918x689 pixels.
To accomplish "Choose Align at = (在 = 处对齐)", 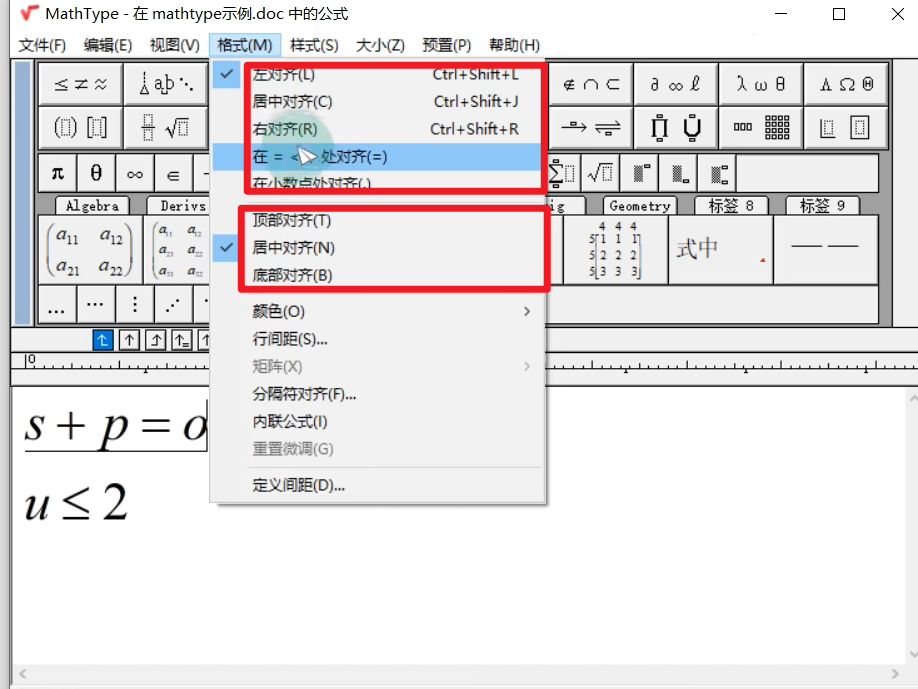I will coord(377,157).
